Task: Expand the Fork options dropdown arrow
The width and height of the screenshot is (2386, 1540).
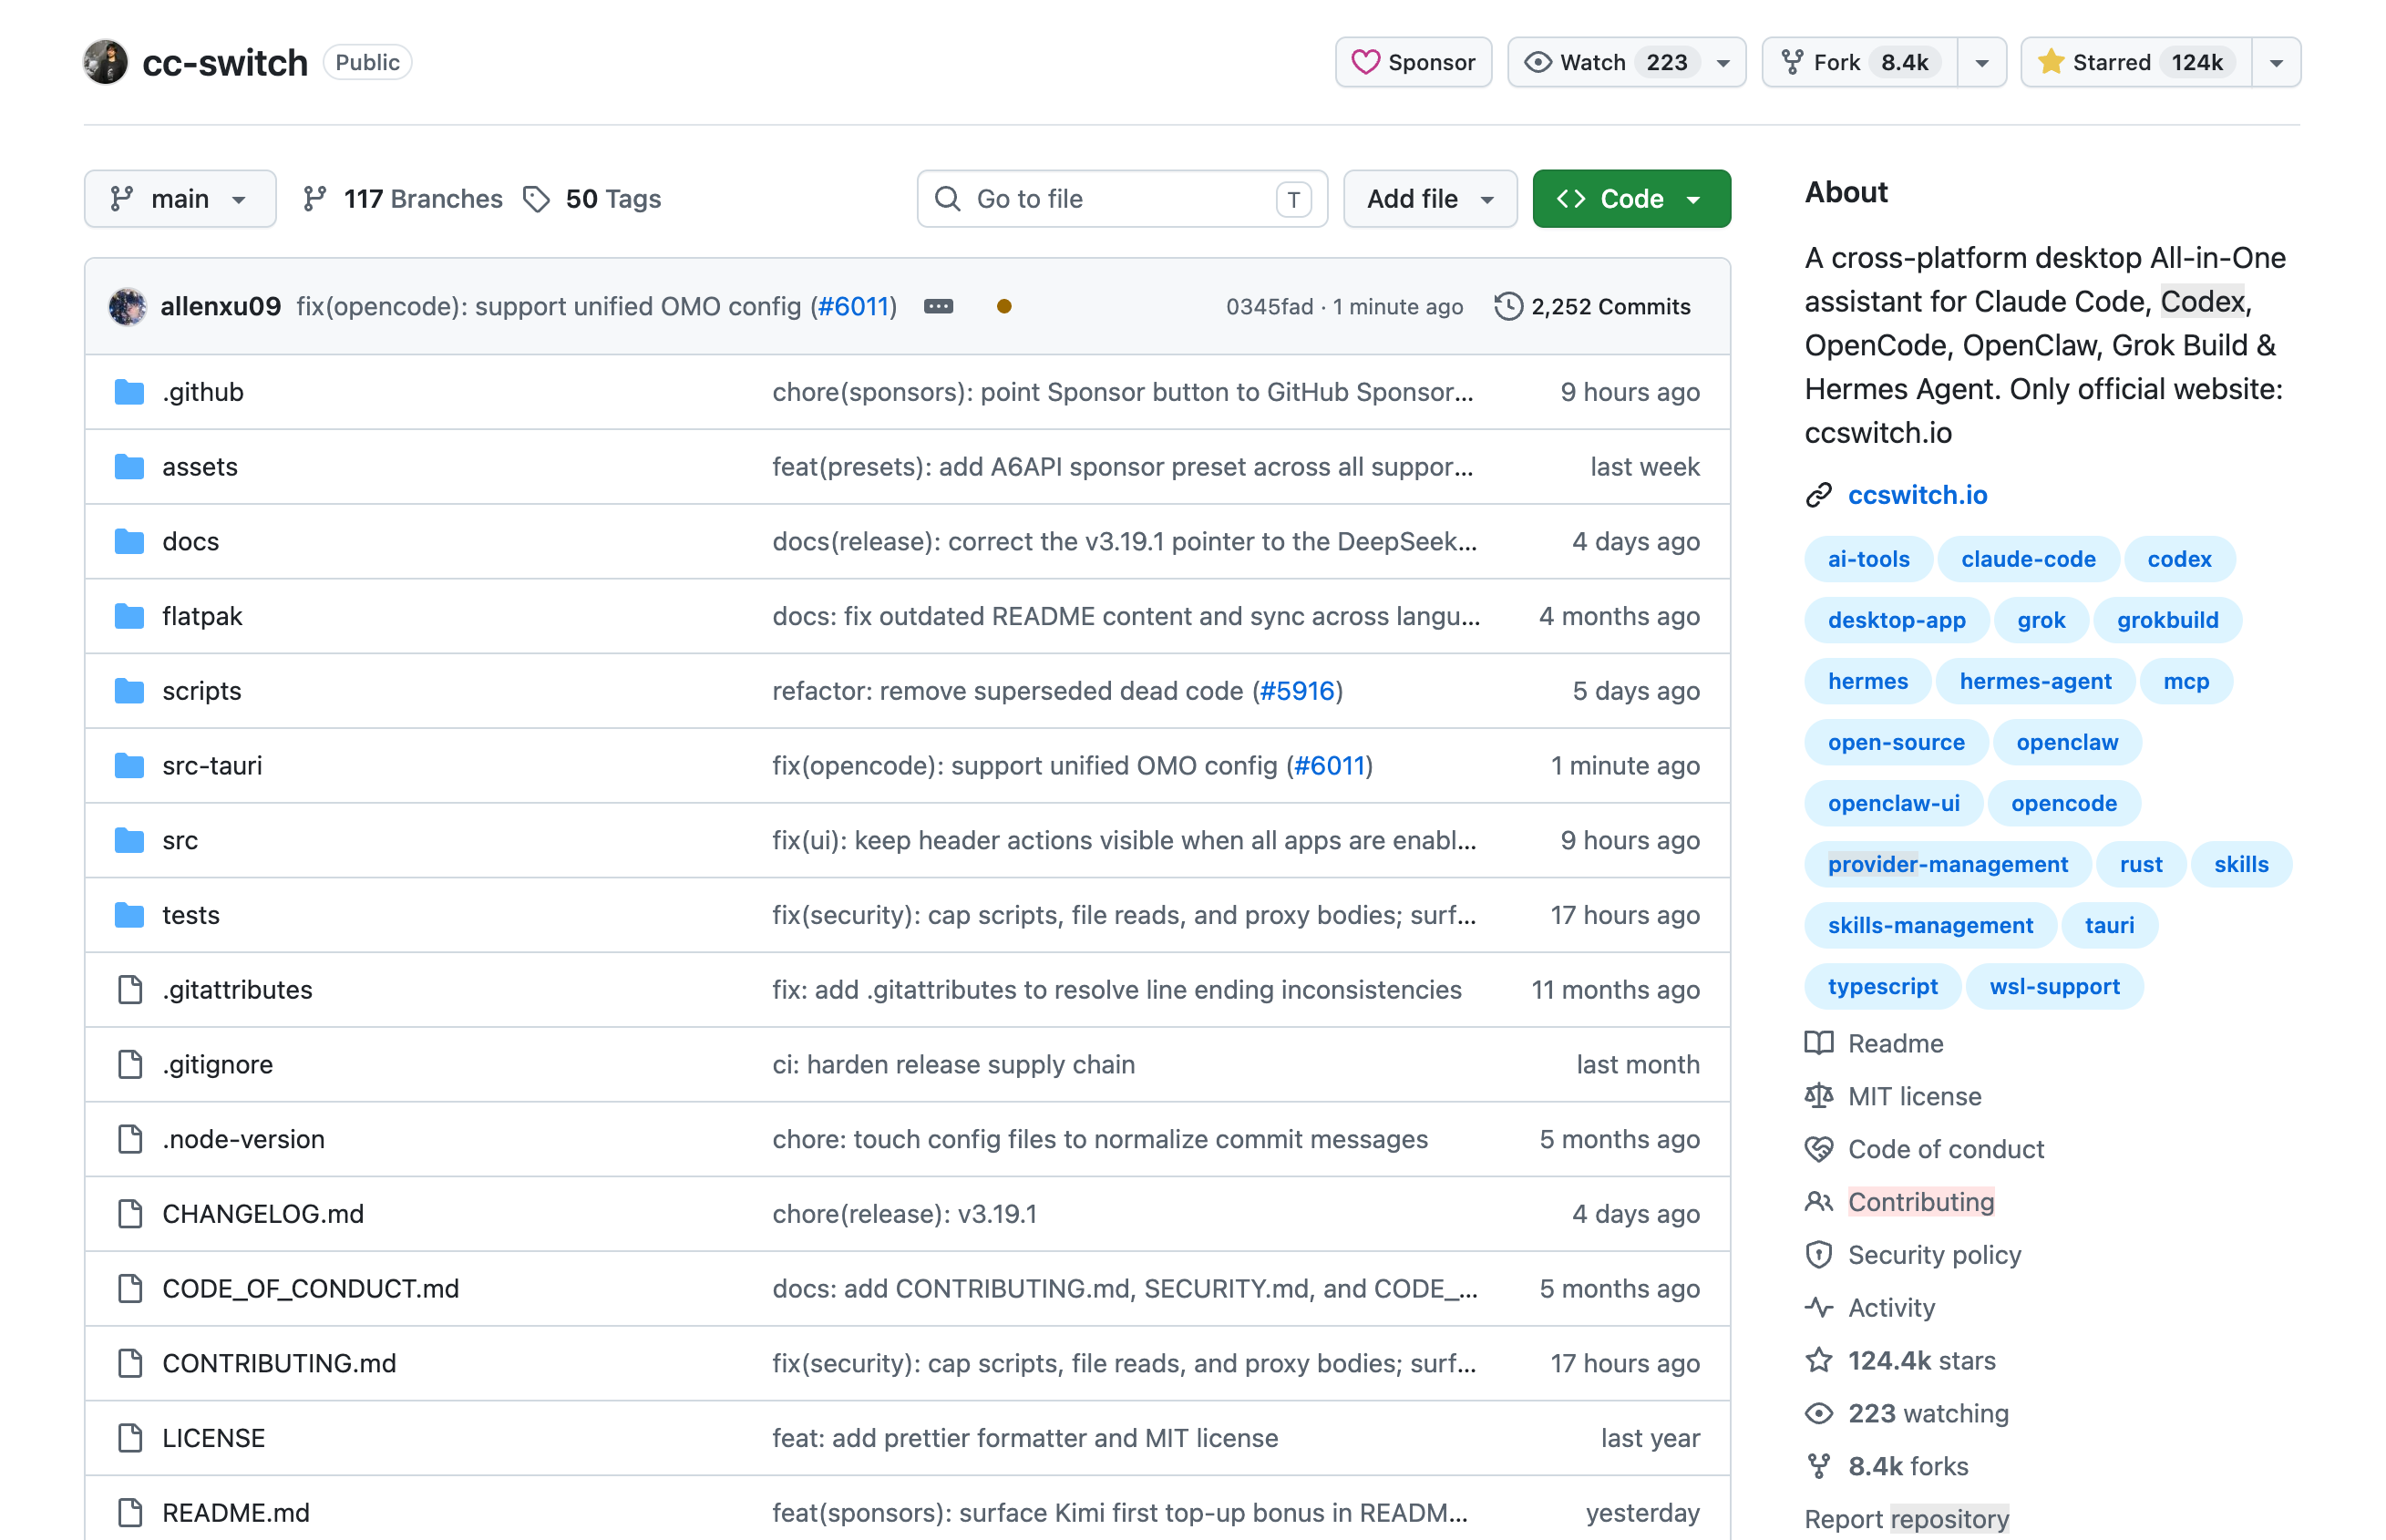Action: point(1981,62)
